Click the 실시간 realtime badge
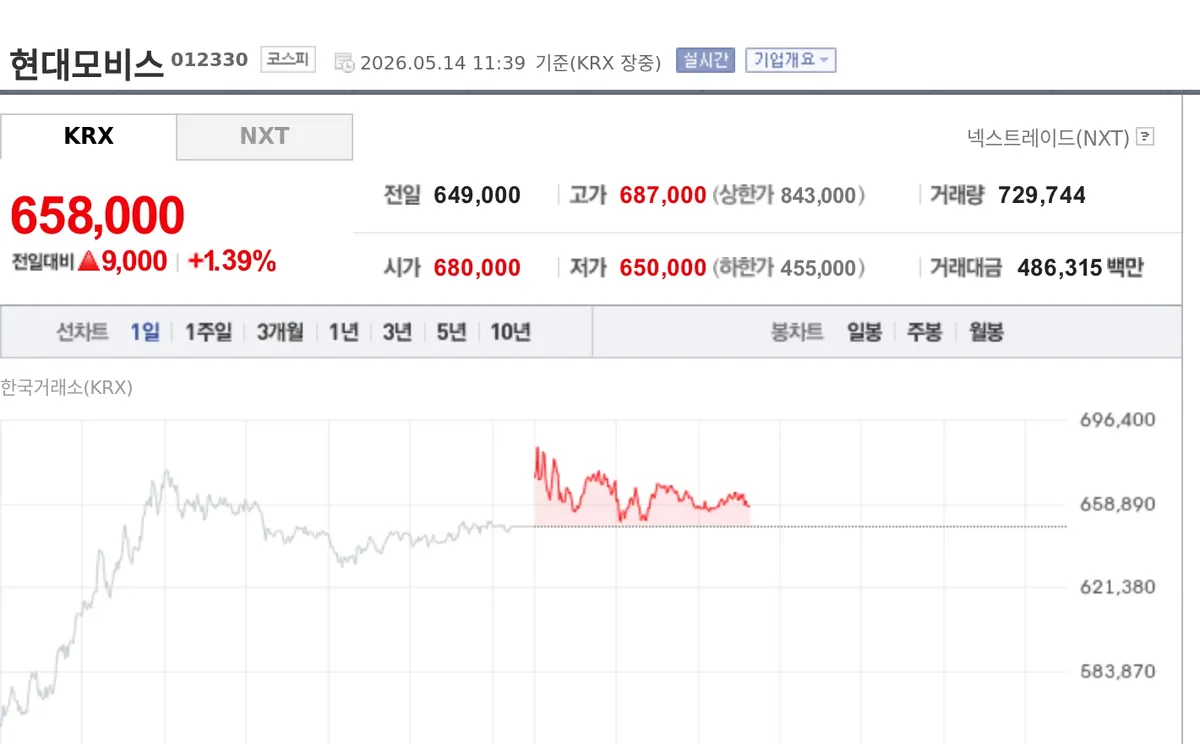Screen dimensions: 1200x744 pos(705,60)
